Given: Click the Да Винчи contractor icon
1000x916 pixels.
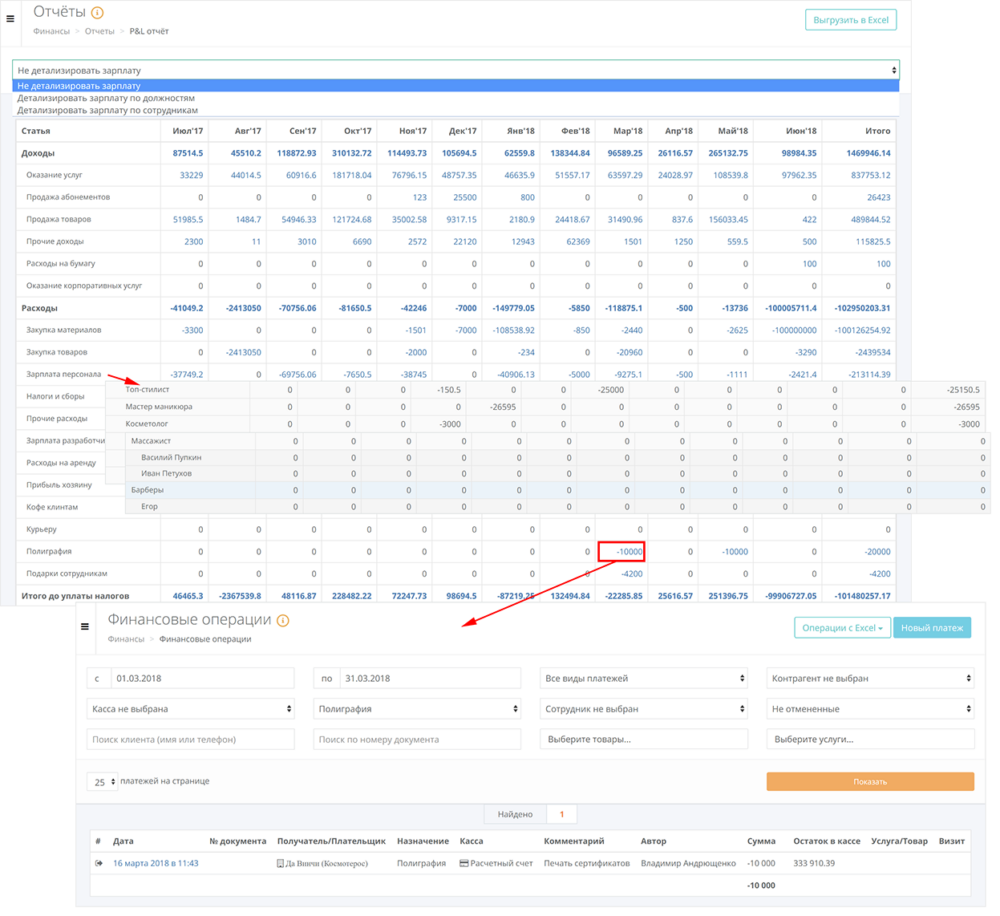Looking at the screenshot, I should click(x=280, y=863).
